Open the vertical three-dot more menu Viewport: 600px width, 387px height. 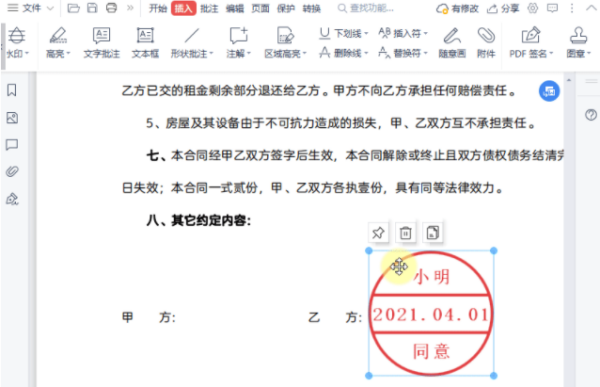572,8
